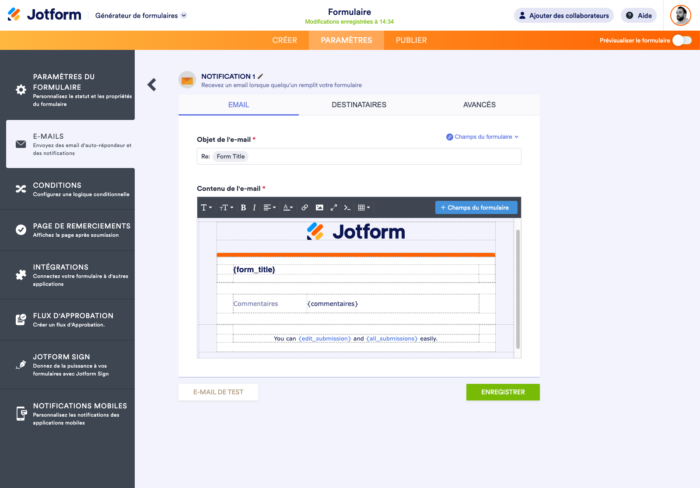
Task: Toggle Prévisualiser le formulaire switch
Action: 682,40
